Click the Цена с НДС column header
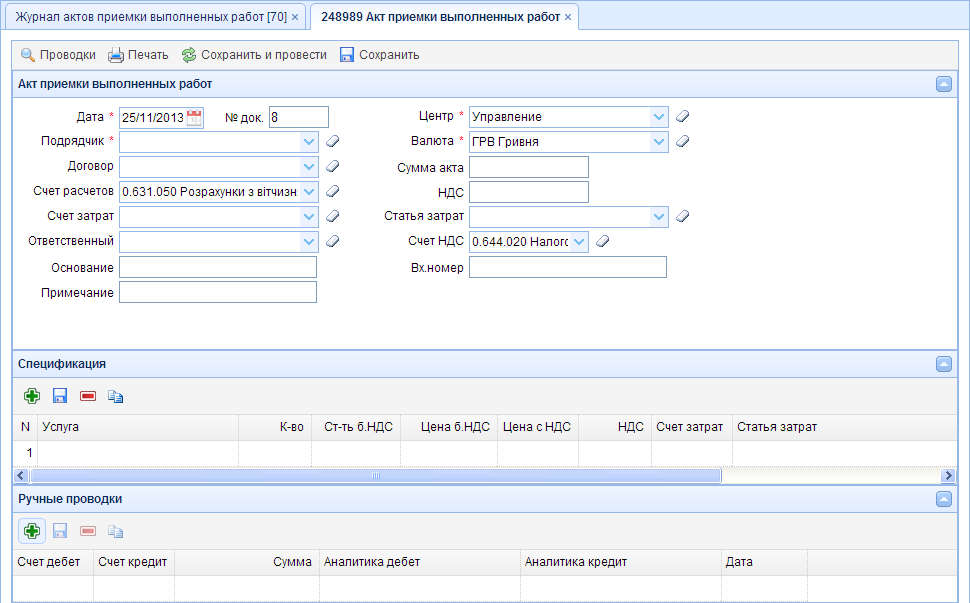 click(x=538, y=427)
